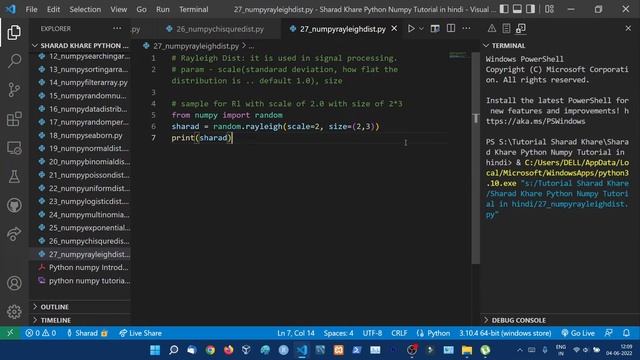Click Go Live server button

pos(578,333)
